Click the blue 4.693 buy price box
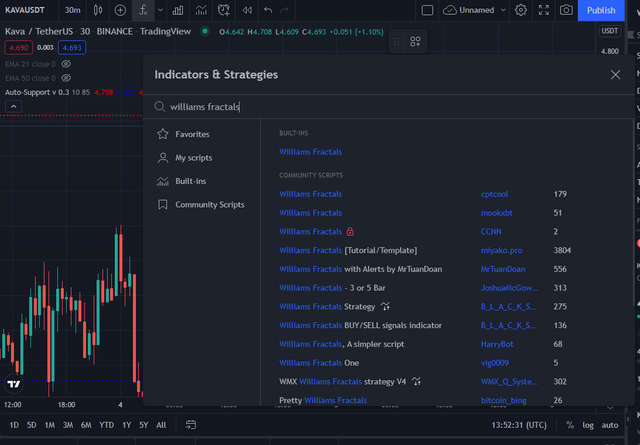Viewport: 640px width, 445px height. (72, 48)
